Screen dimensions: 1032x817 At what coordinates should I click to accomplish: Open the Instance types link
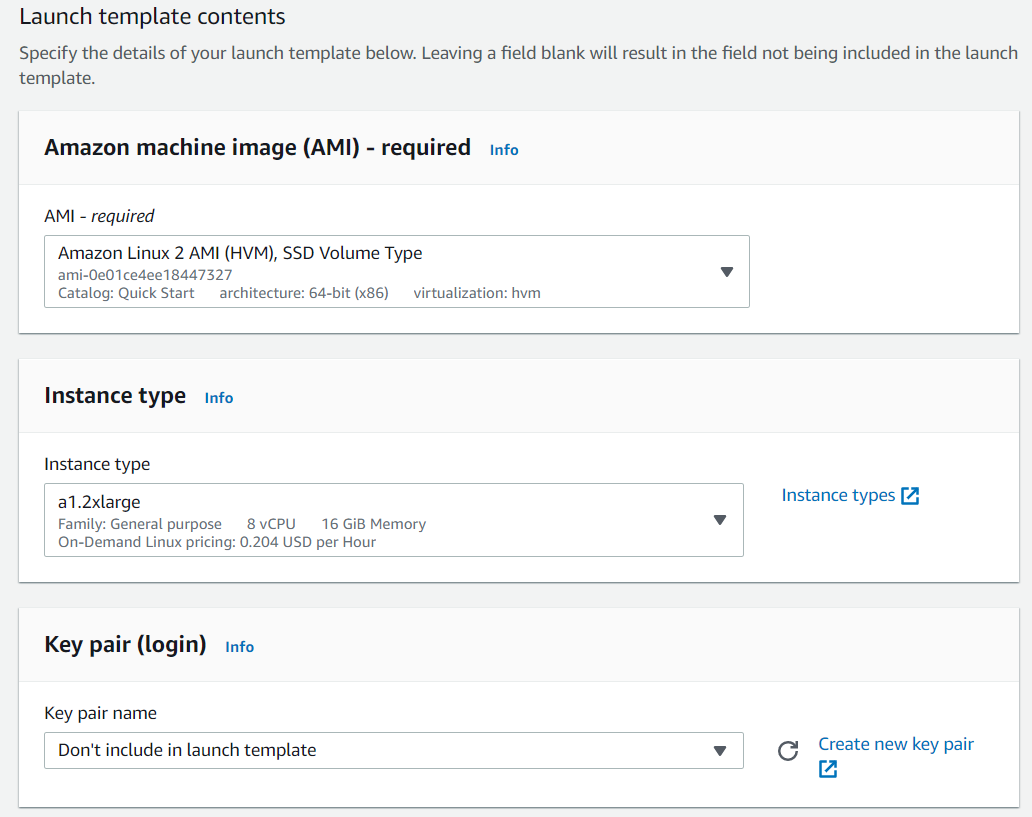[838, 495]
